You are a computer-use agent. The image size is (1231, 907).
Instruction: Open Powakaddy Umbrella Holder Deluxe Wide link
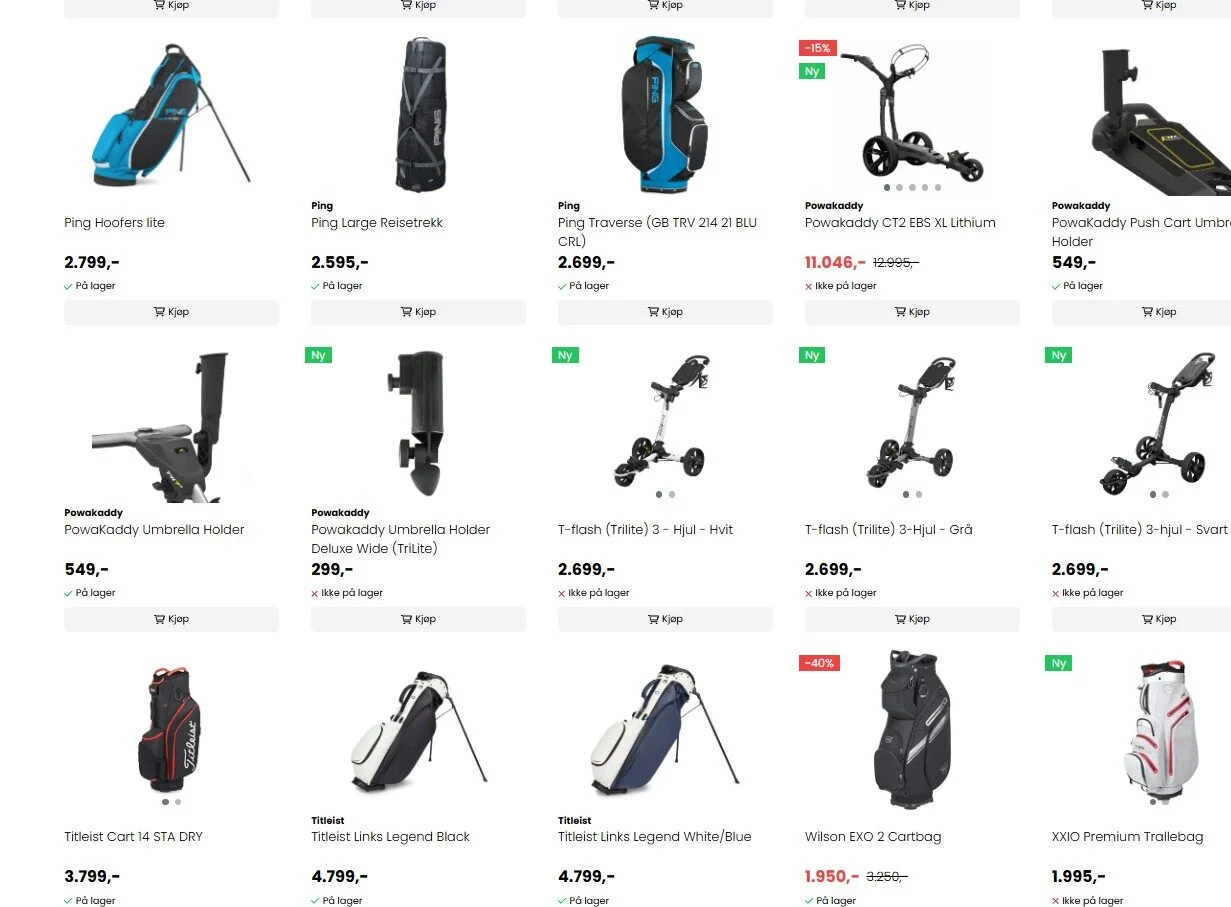point(401,539)
